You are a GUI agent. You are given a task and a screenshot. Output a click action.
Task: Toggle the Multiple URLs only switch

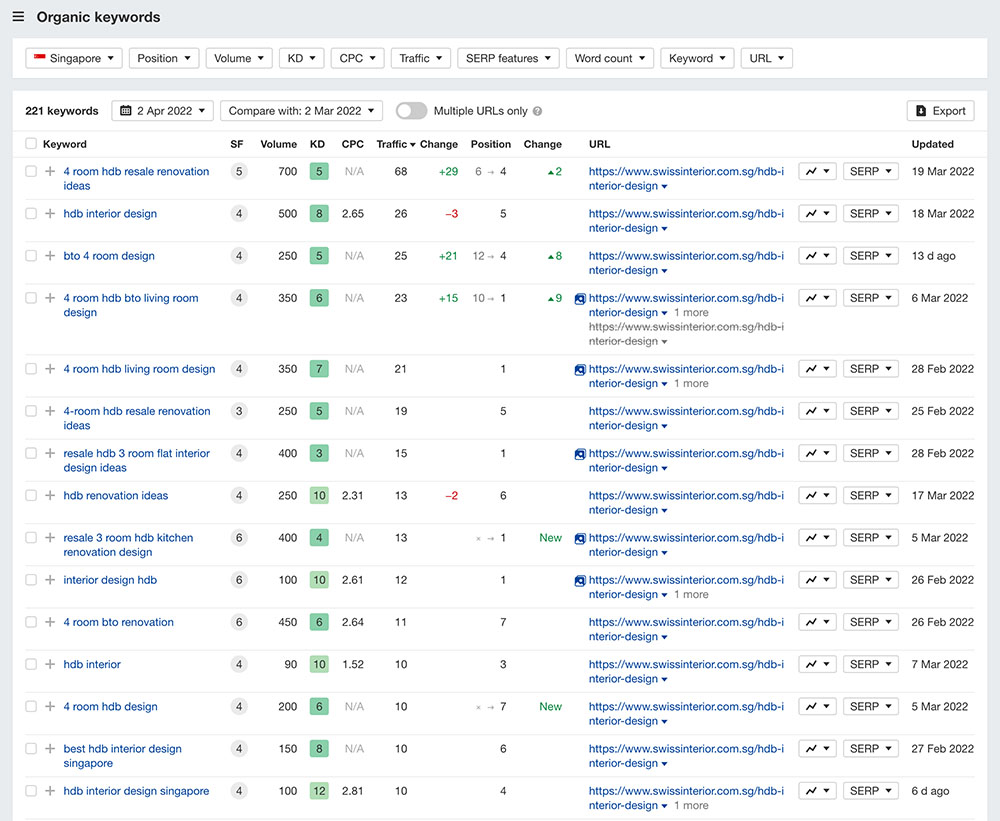pyautogui.click(x=411, y=111)
